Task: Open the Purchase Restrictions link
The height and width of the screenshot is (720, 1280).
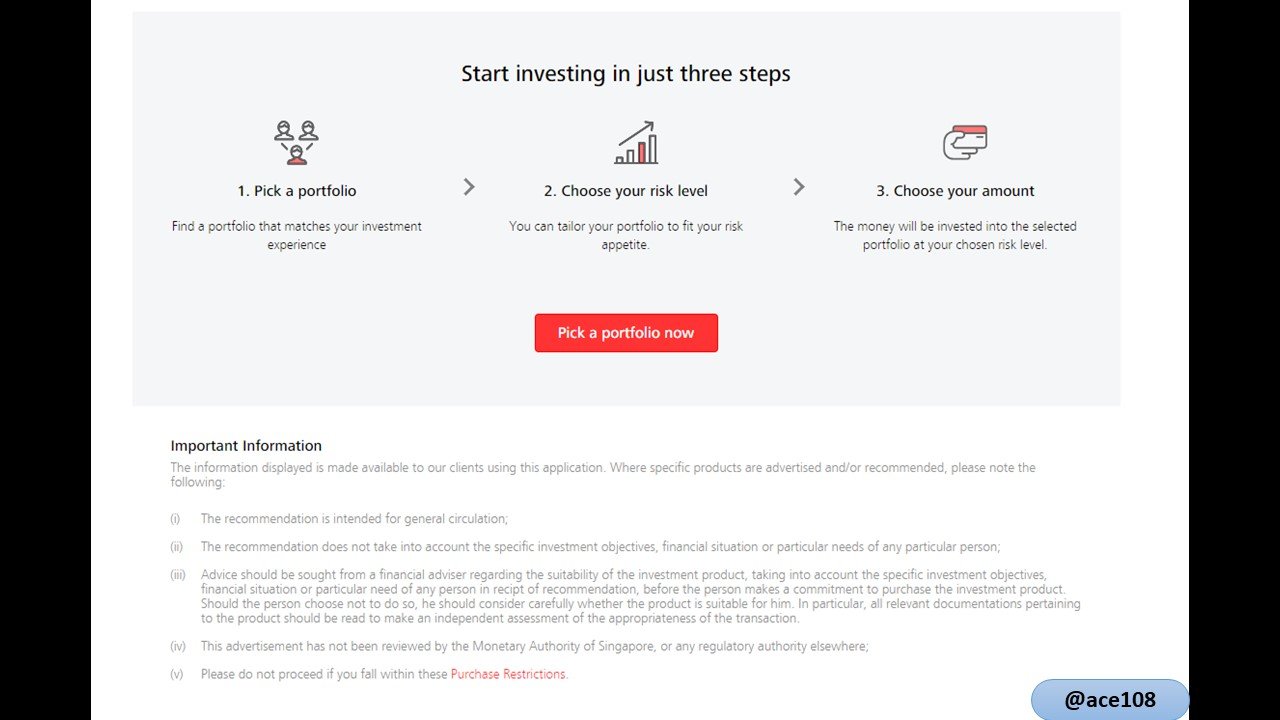Action: pos(508,674)
